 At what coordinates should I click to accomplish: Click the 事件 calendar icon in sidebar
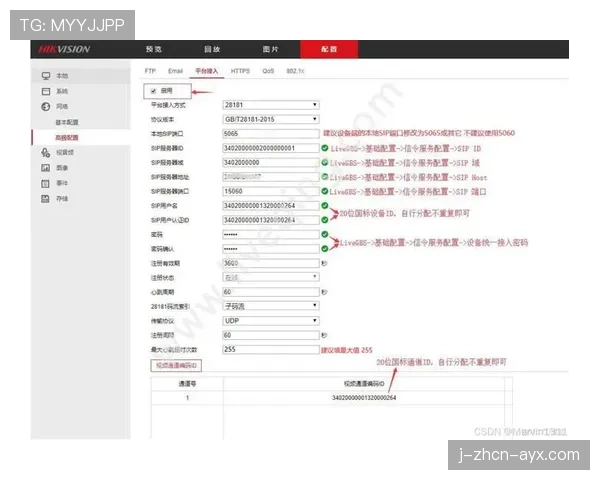click(46, 183)
